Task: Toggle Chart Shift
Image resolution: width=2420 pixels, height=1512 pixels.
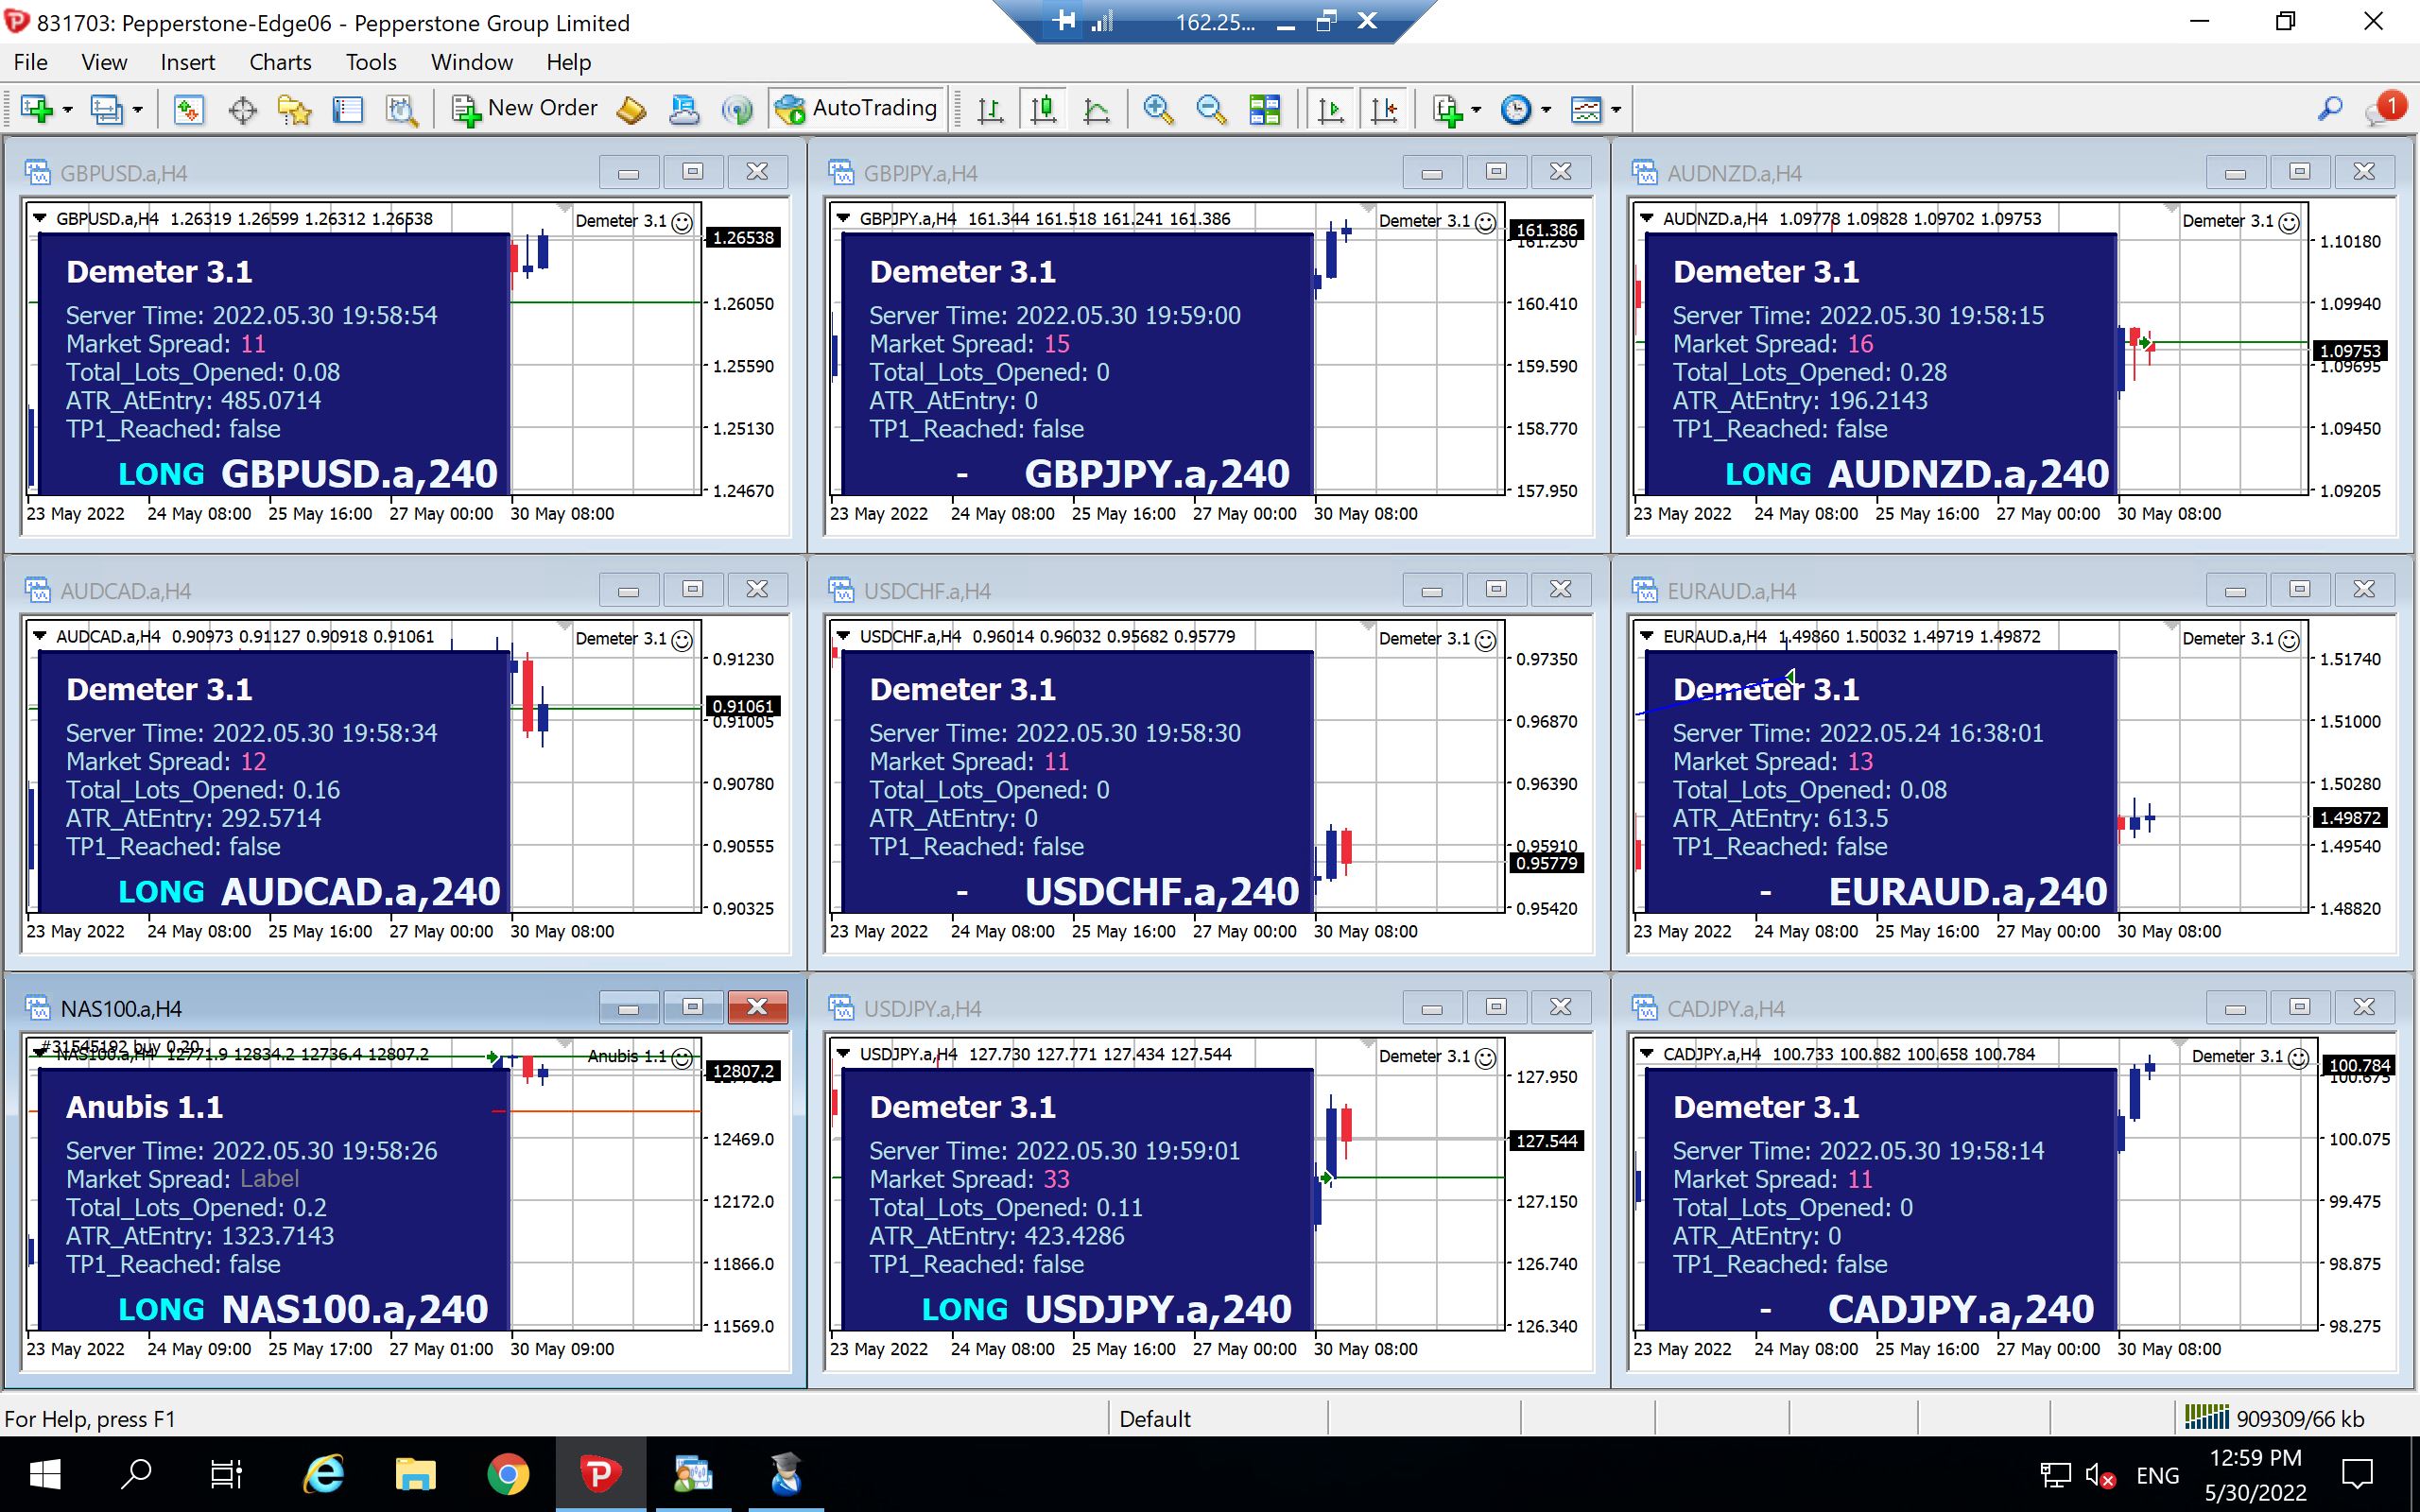Action: click(1384, 109)
